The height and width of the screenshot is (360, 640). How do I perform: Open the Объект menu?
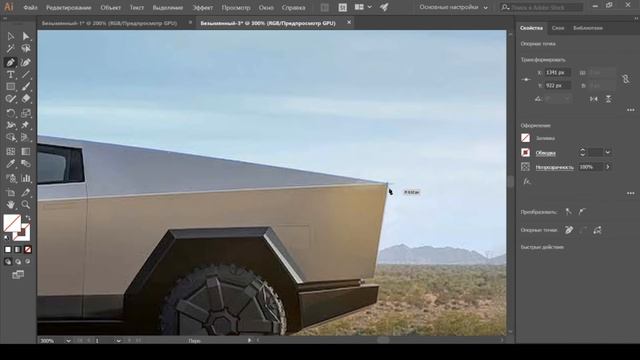111,7
